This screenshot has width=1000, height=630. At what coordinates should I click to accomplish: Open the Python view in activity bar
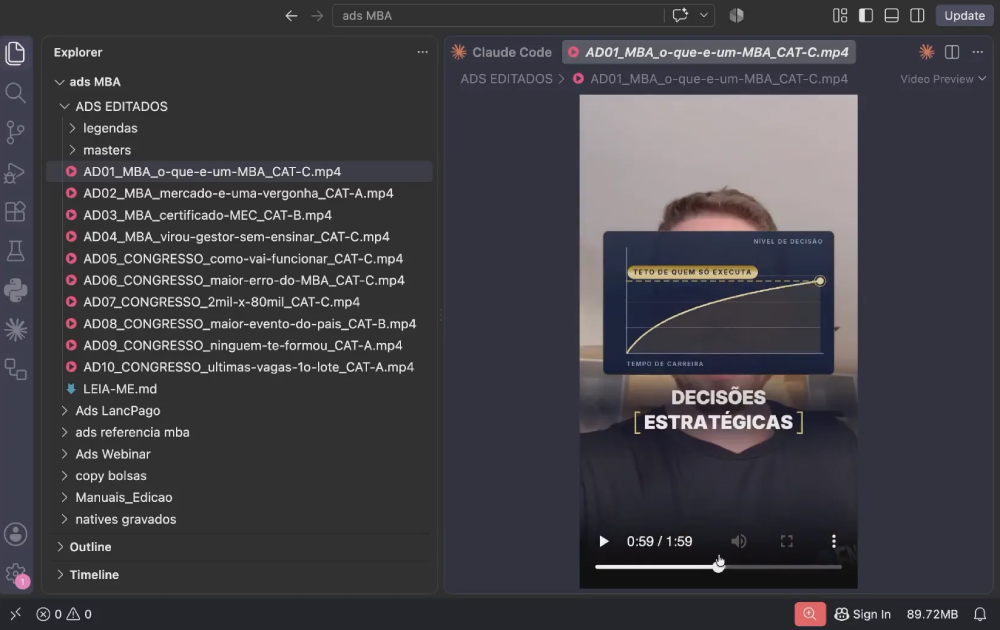point(15,290)
